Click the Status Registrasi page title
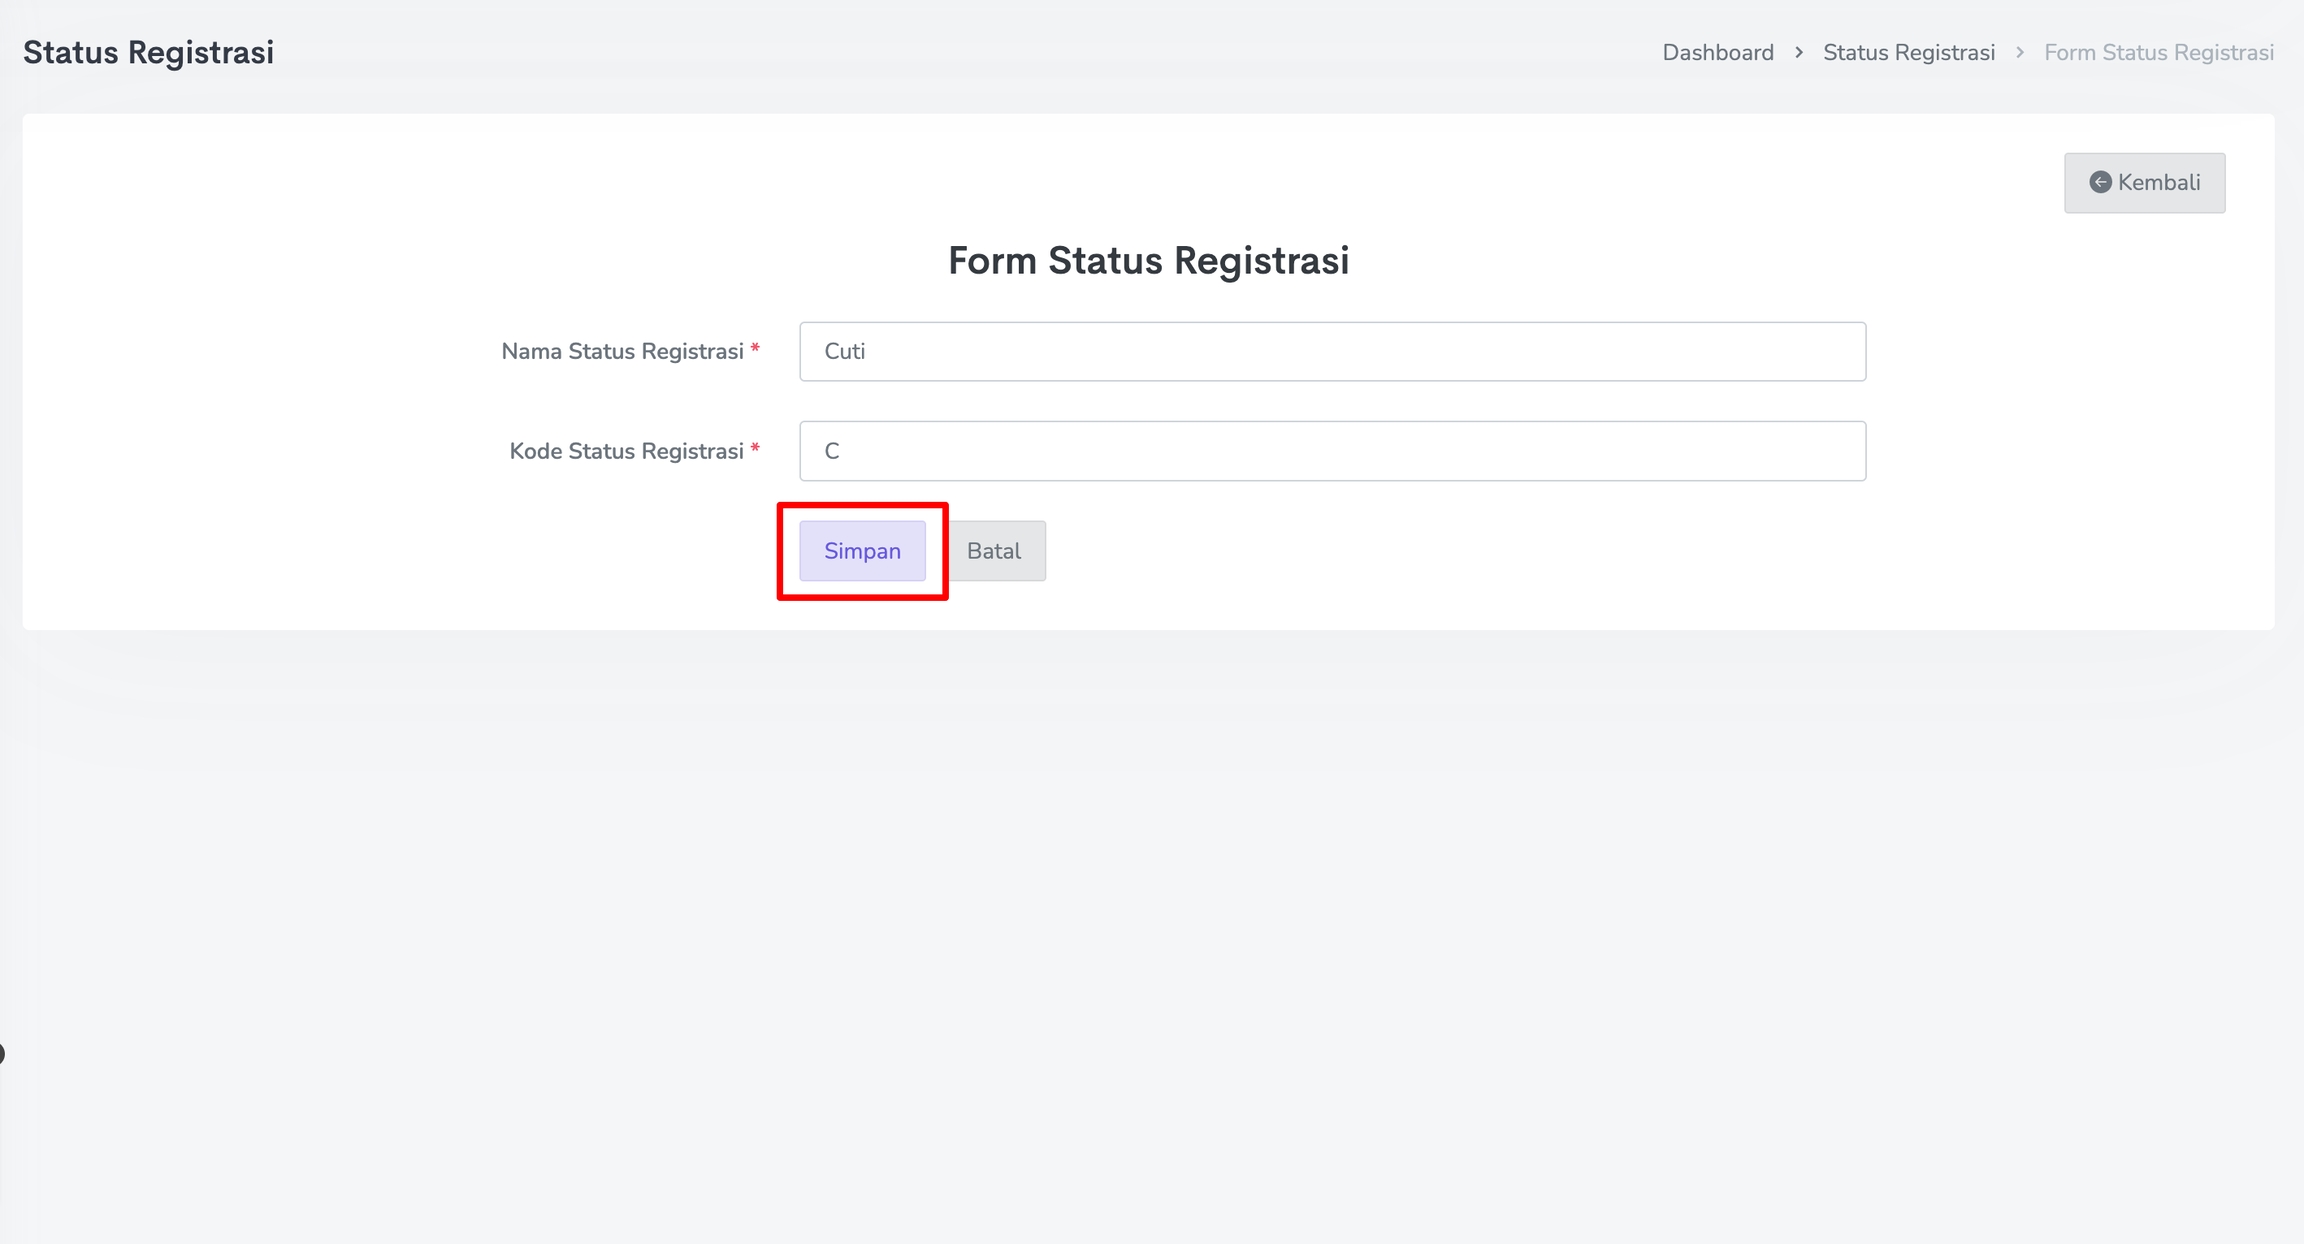The image size is (2304, 1244). (x=148, y=52)
